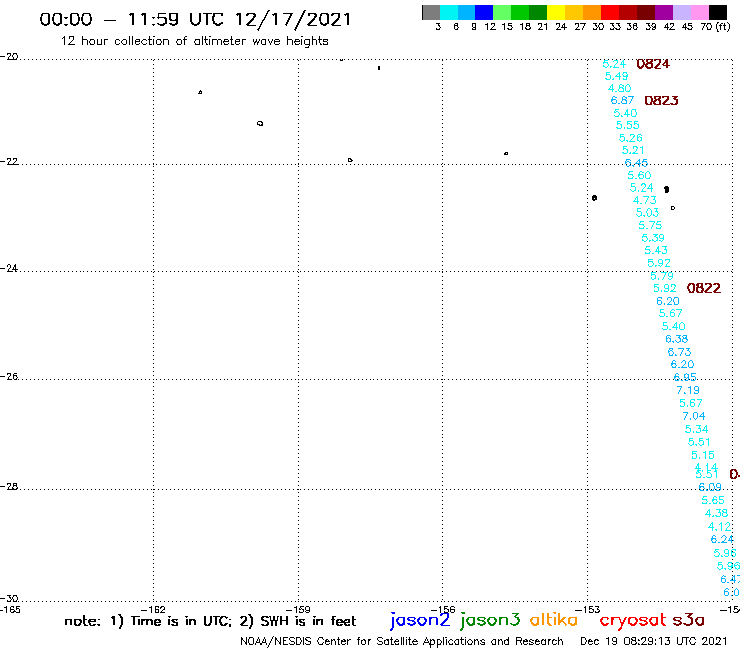This screenshot has height=650, width=740.
Task: Click the wave height value 4.80
Action: click(x=619, y=88)
